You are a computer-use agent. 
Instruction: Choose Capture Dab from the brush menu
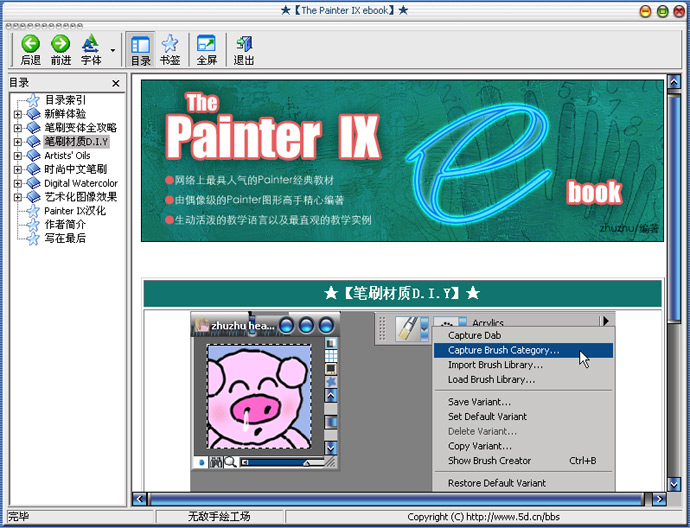point(474,335)
